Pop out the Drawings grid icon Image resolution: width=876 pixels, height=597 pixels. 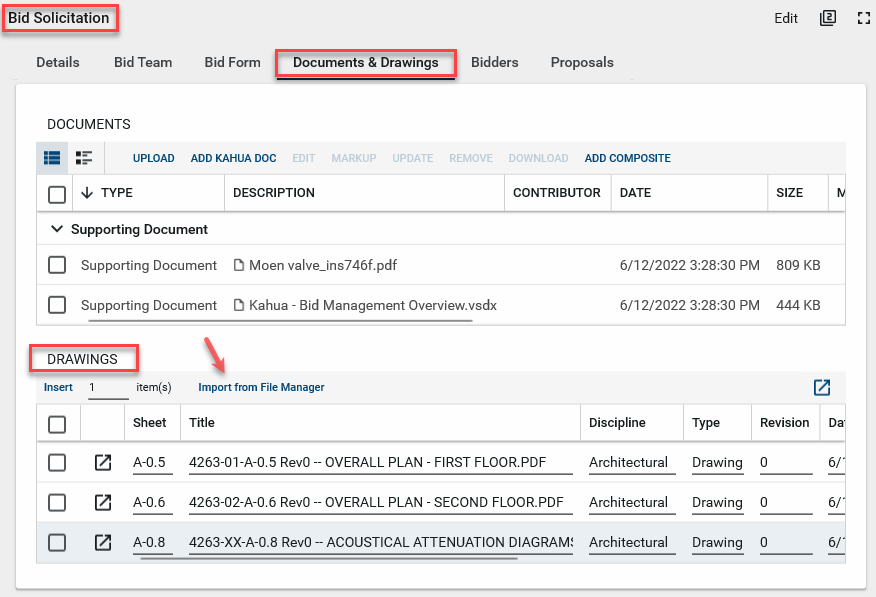click(822, 388)
